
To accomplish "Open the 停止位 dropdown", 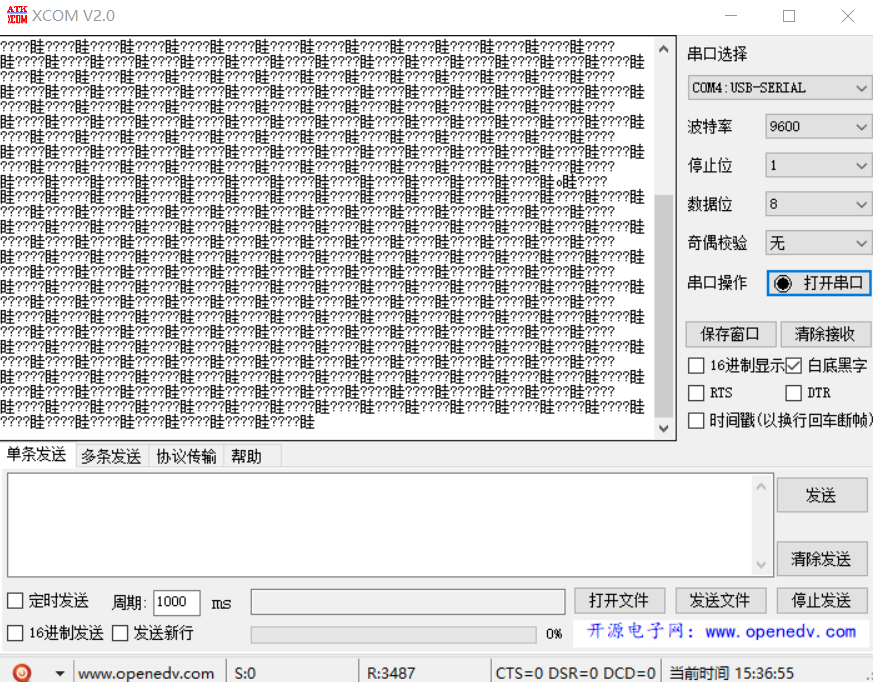I will pos(818,165).
